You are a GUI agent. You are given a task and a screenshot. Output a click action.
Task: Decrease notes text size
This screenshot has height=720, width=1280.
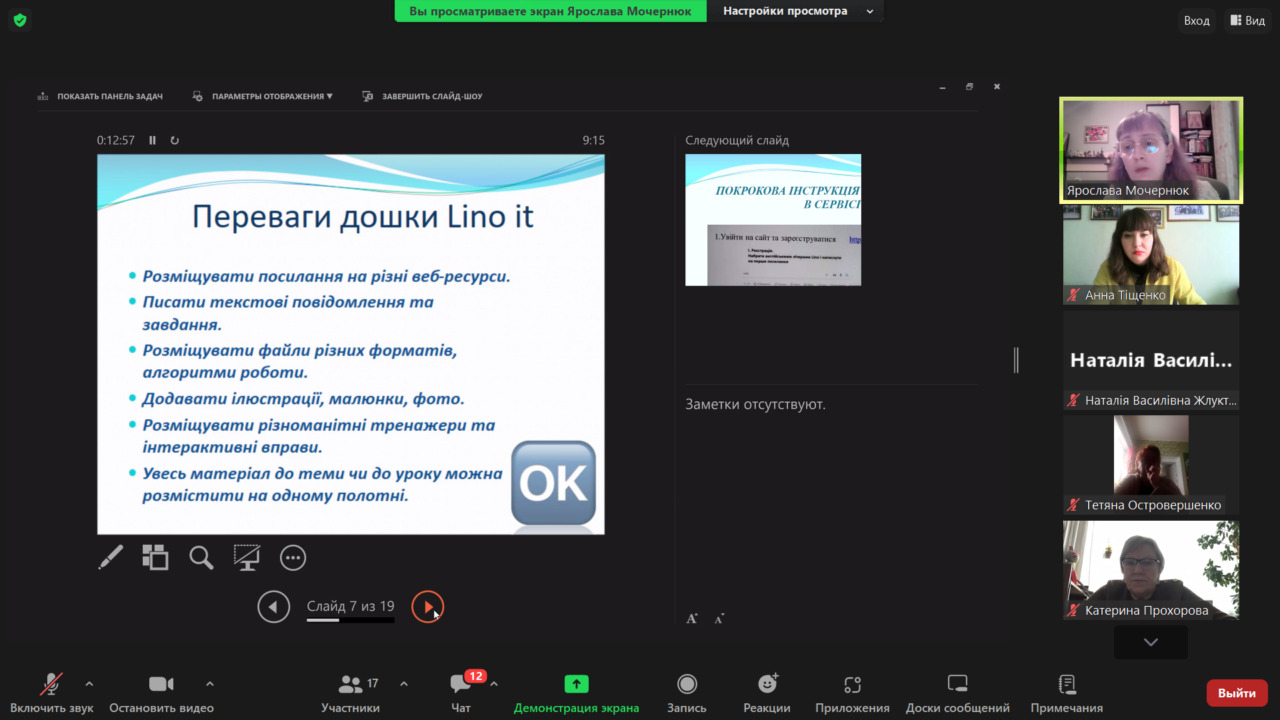coord(719,618)
